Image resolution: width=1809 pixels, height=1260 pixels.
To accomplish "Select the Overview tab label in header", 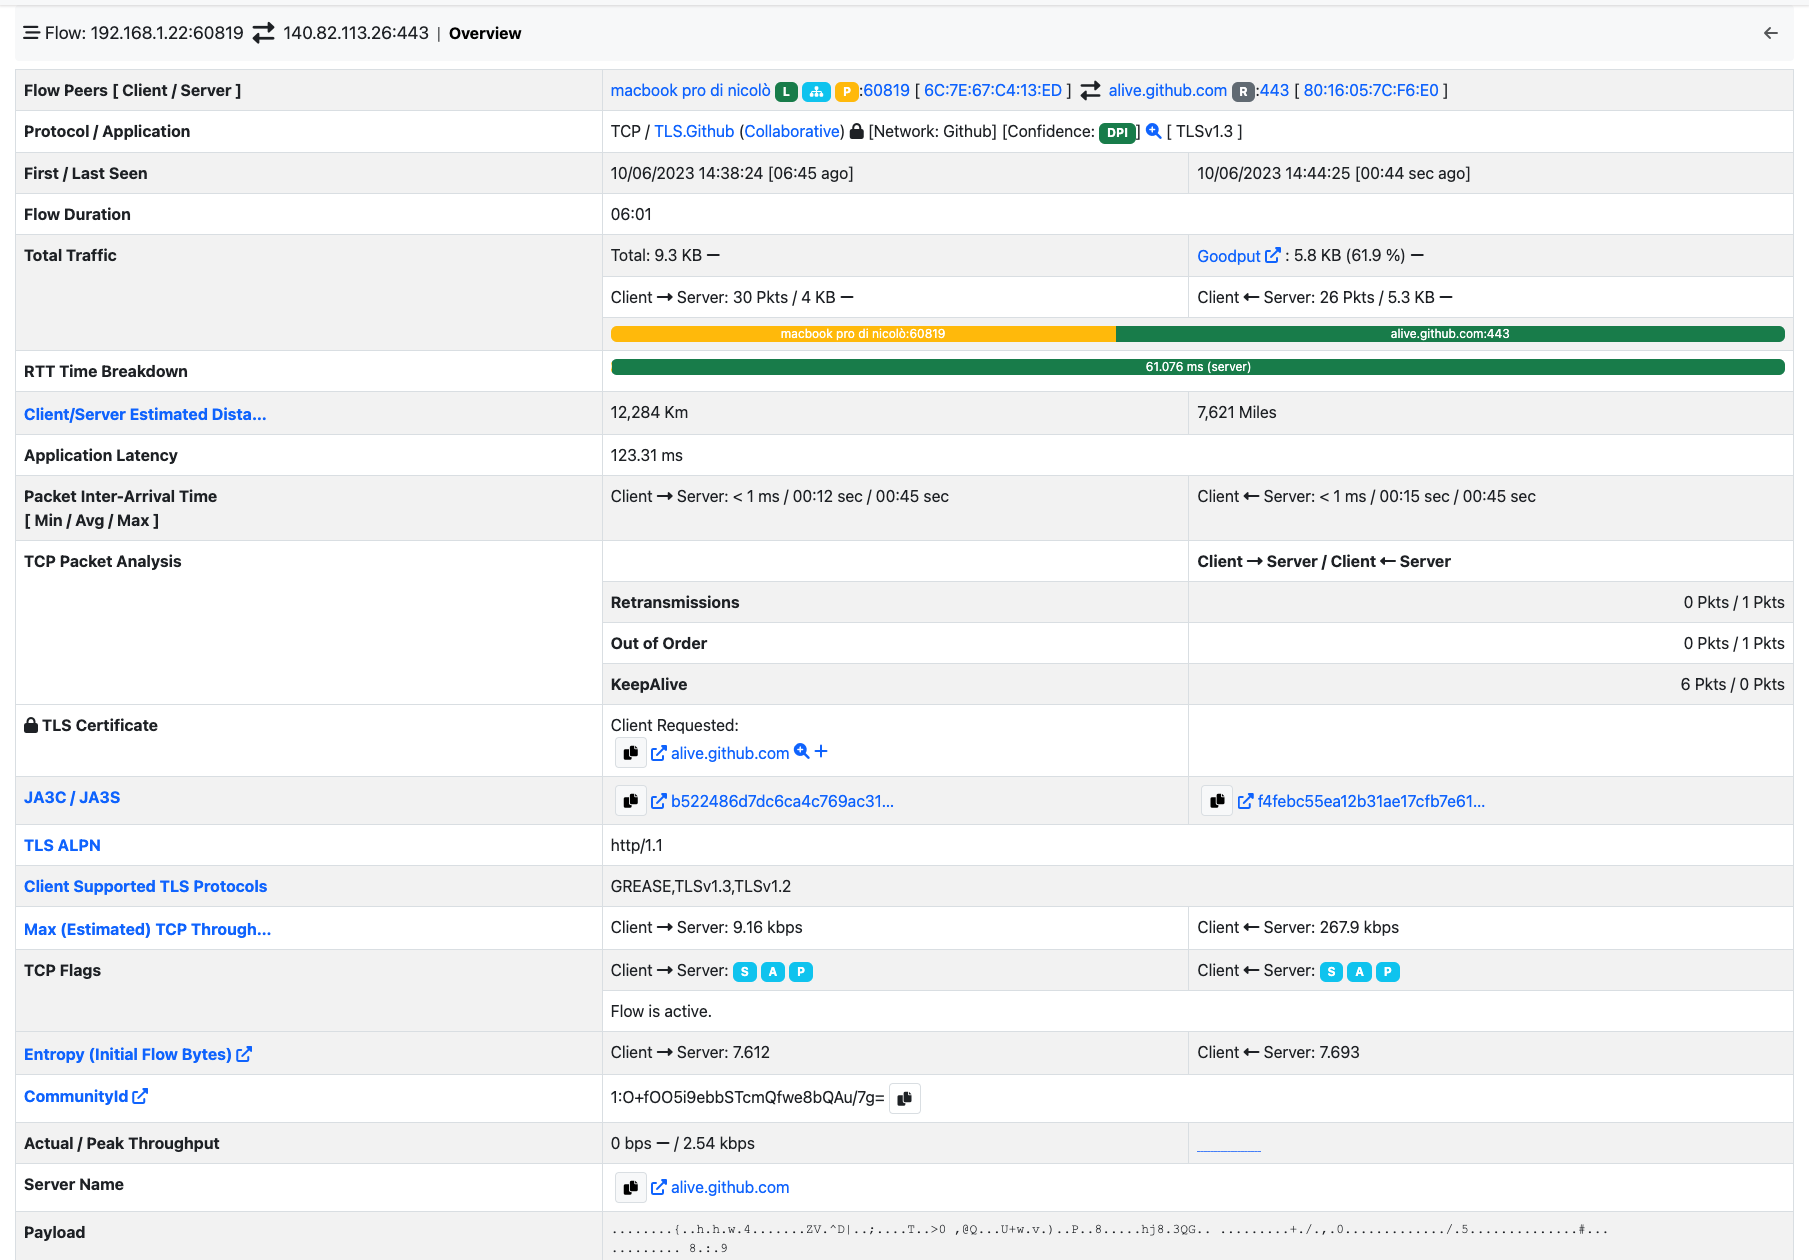I will (485, 33).
